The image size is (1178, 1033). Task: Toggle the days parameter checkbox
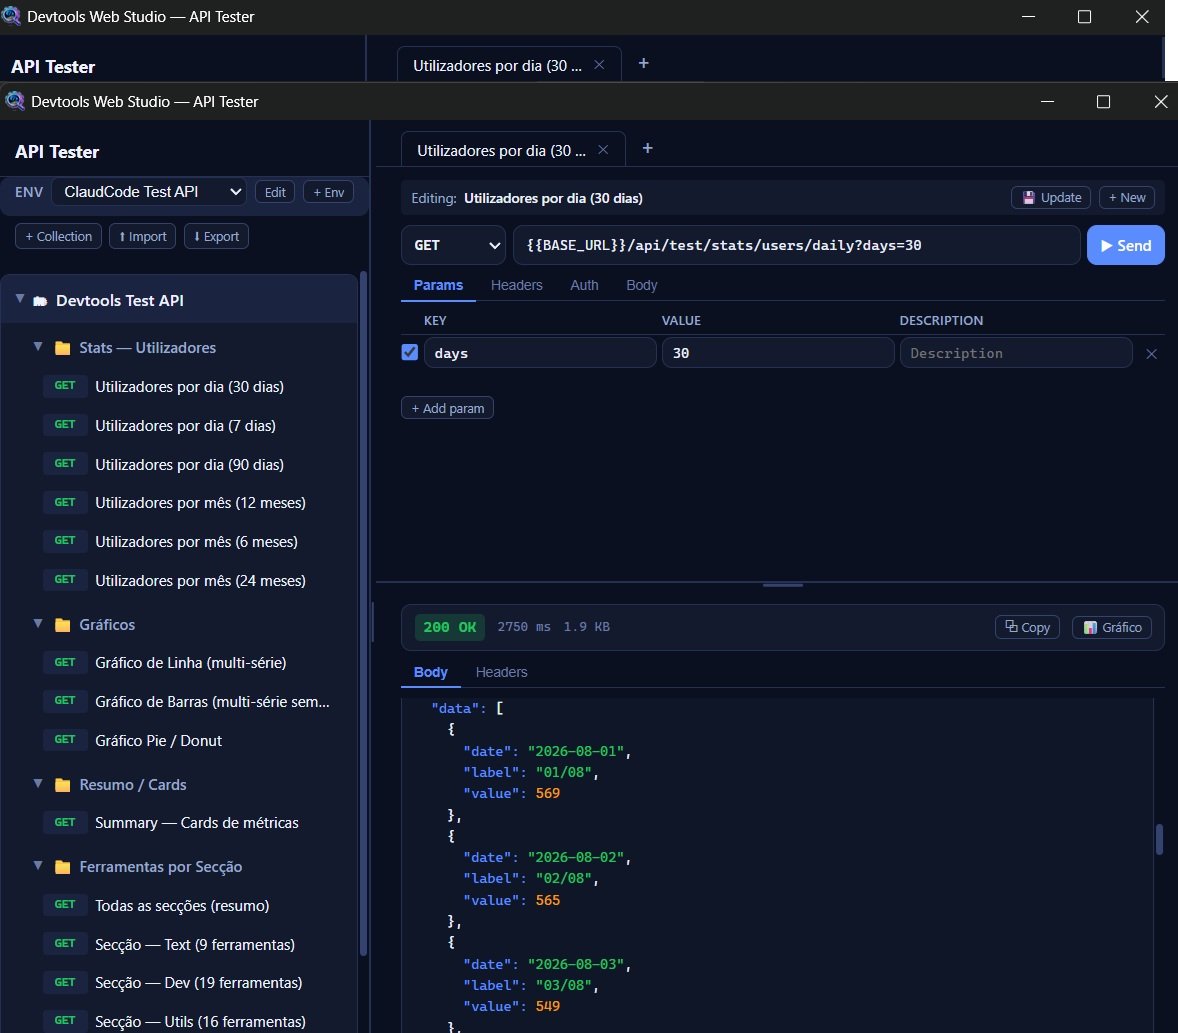tap(409, 352)
